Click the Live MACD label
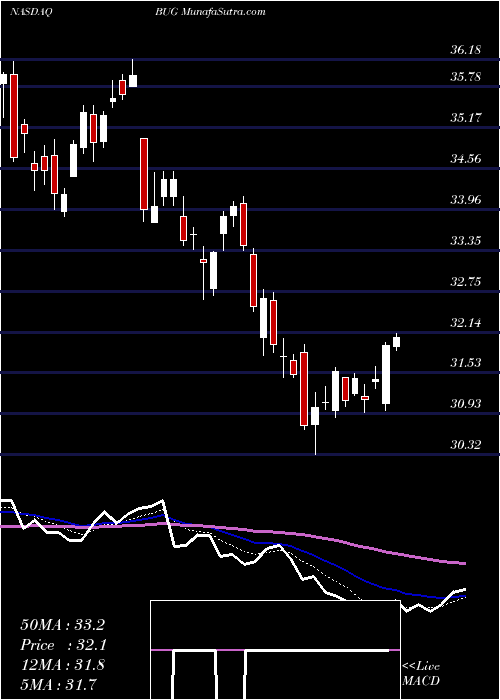 click(421, 673)
